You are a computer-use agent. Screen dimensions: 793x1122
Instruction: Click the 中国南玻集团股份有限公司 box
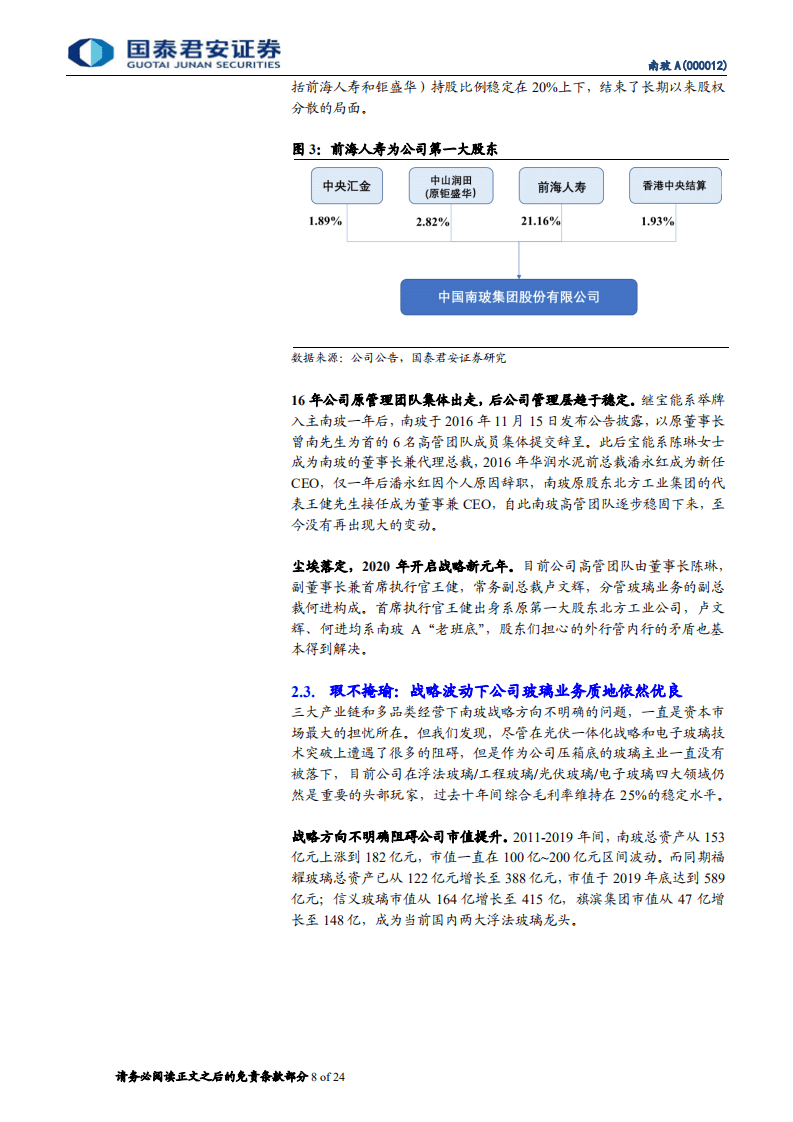click(x=518, y=297)
